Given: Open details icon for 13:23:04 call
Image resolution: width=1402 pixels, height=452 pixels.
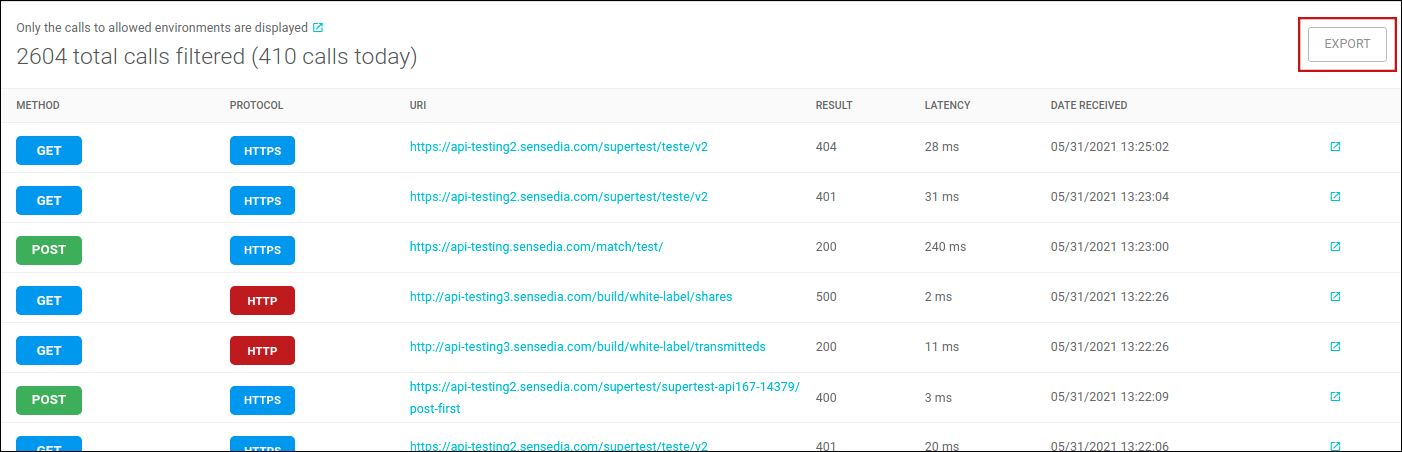Looking at the screenshot, I should pos(1335,197).
